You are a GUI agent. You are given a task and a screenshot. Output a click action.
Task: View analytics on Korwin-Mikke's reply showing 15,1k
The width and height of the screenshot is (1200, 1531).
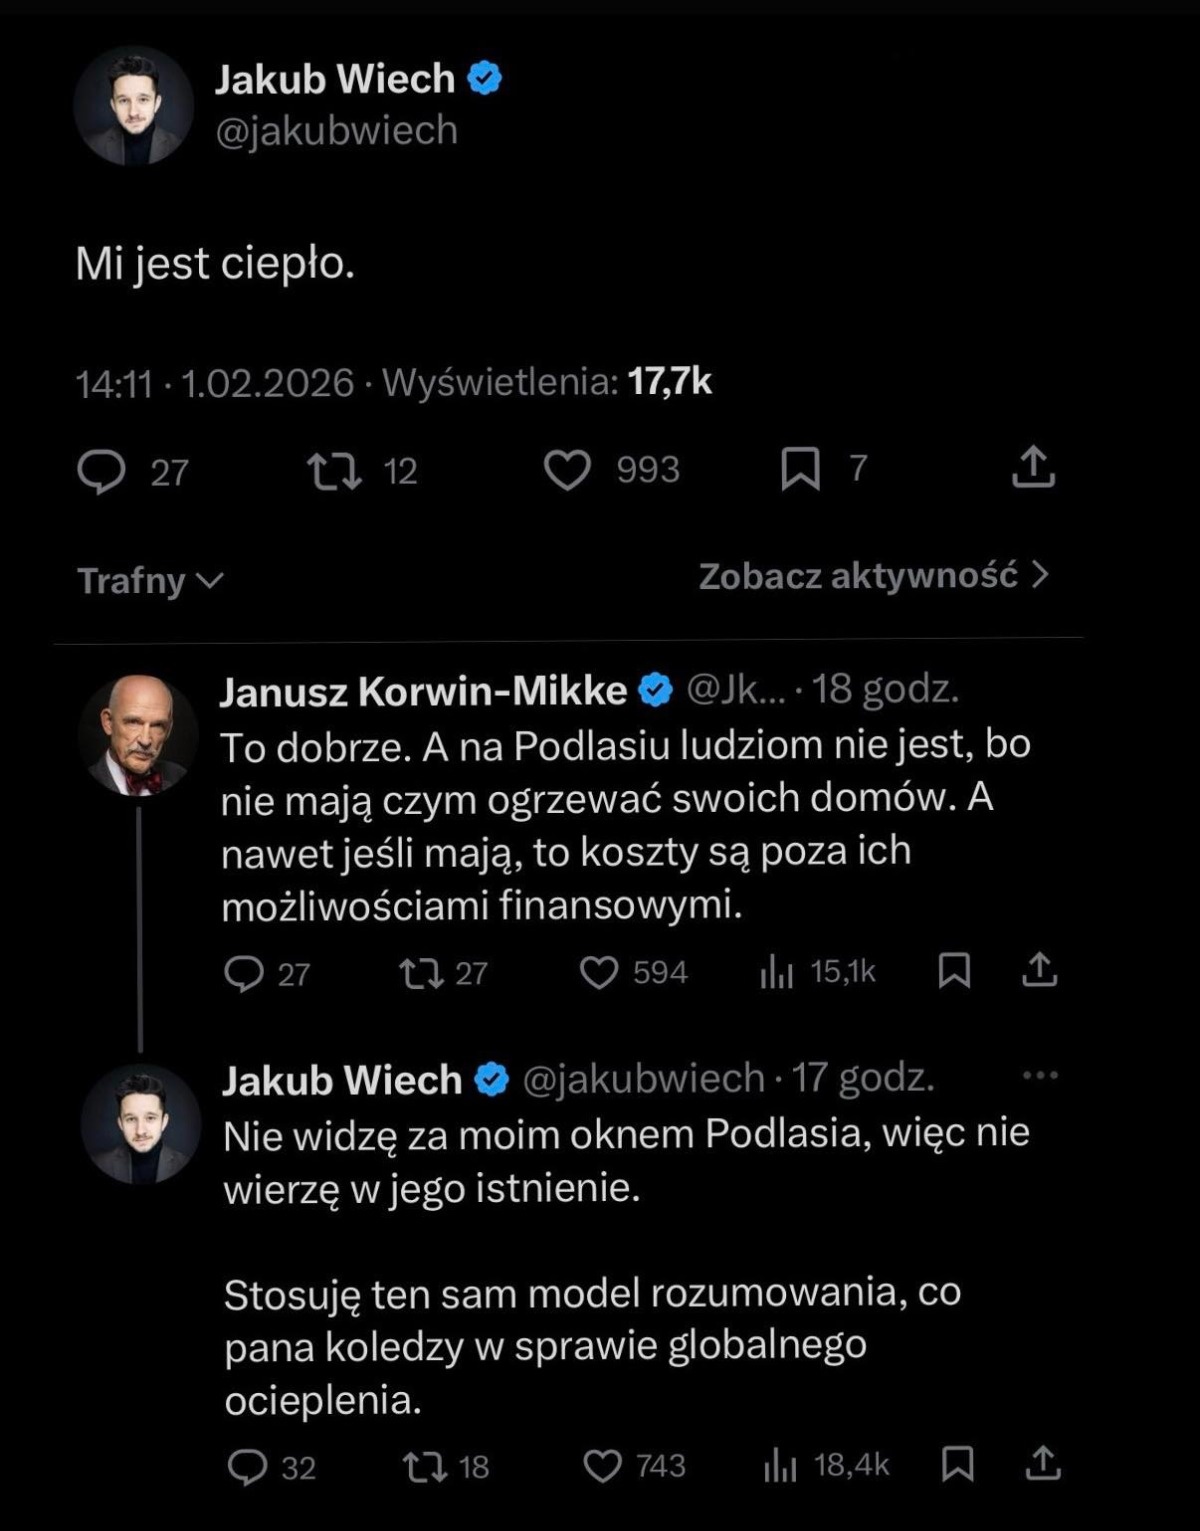777,972
